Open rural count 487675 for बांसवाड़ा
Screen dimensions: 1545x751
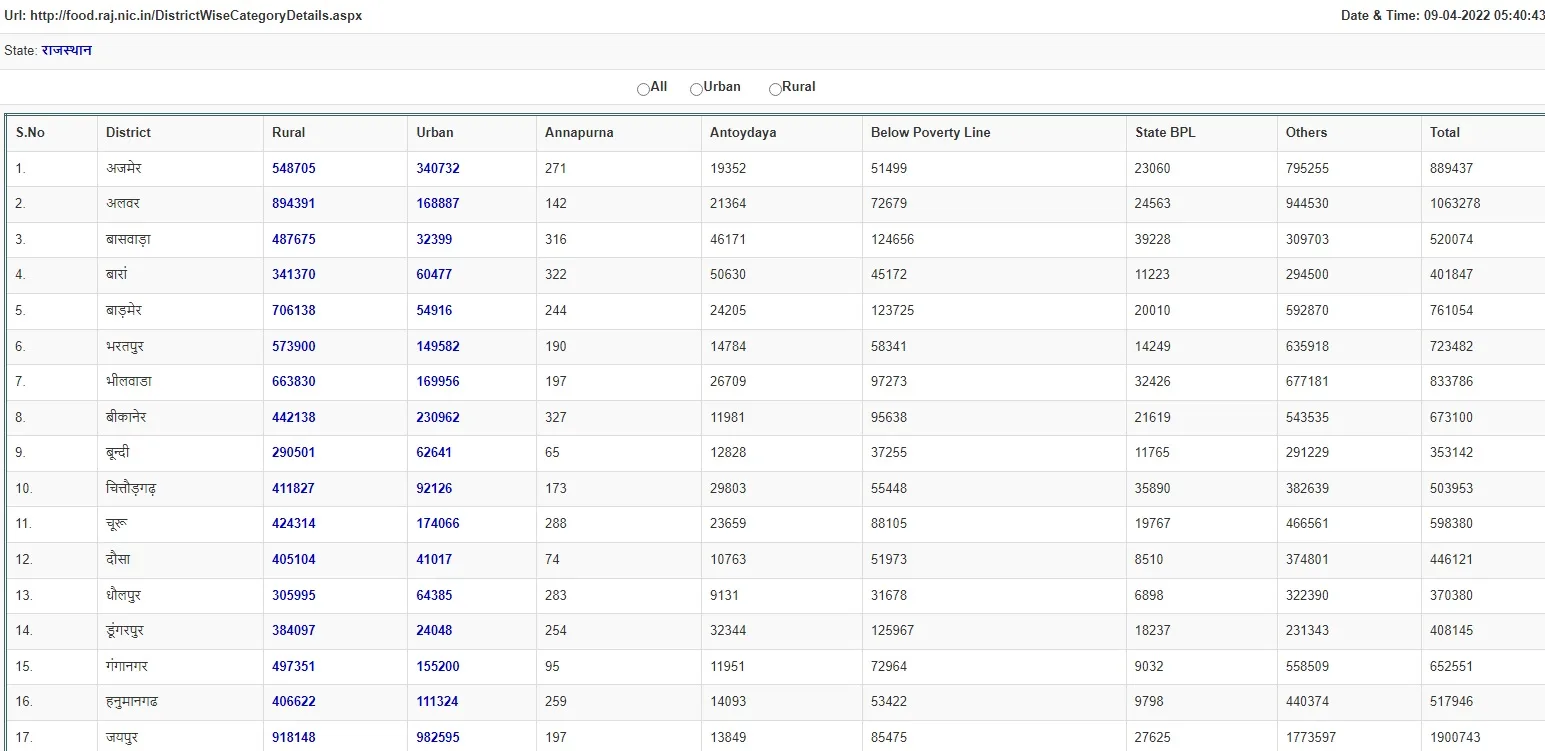click(294, 240)
